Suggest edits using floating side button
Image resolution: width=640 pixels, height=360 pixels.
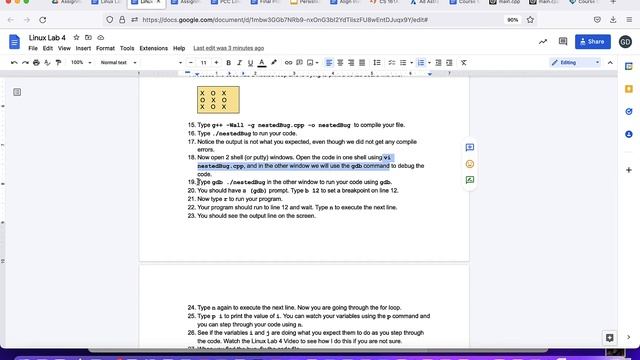point(470,180)
